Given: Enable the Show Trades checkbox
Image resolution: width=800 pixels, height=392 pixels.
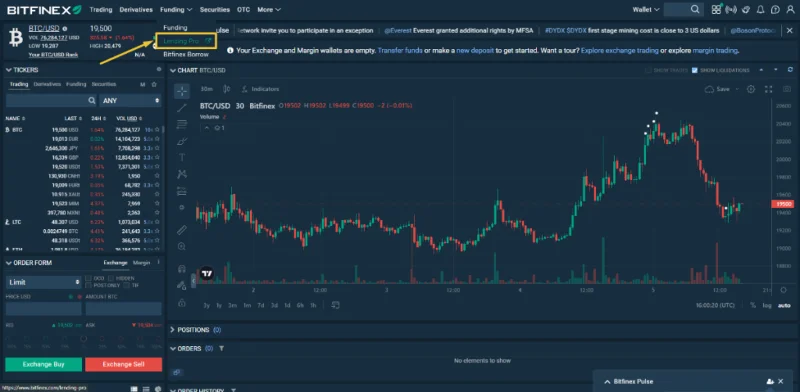Looking at the screenshot, I should tap(648, 70).
